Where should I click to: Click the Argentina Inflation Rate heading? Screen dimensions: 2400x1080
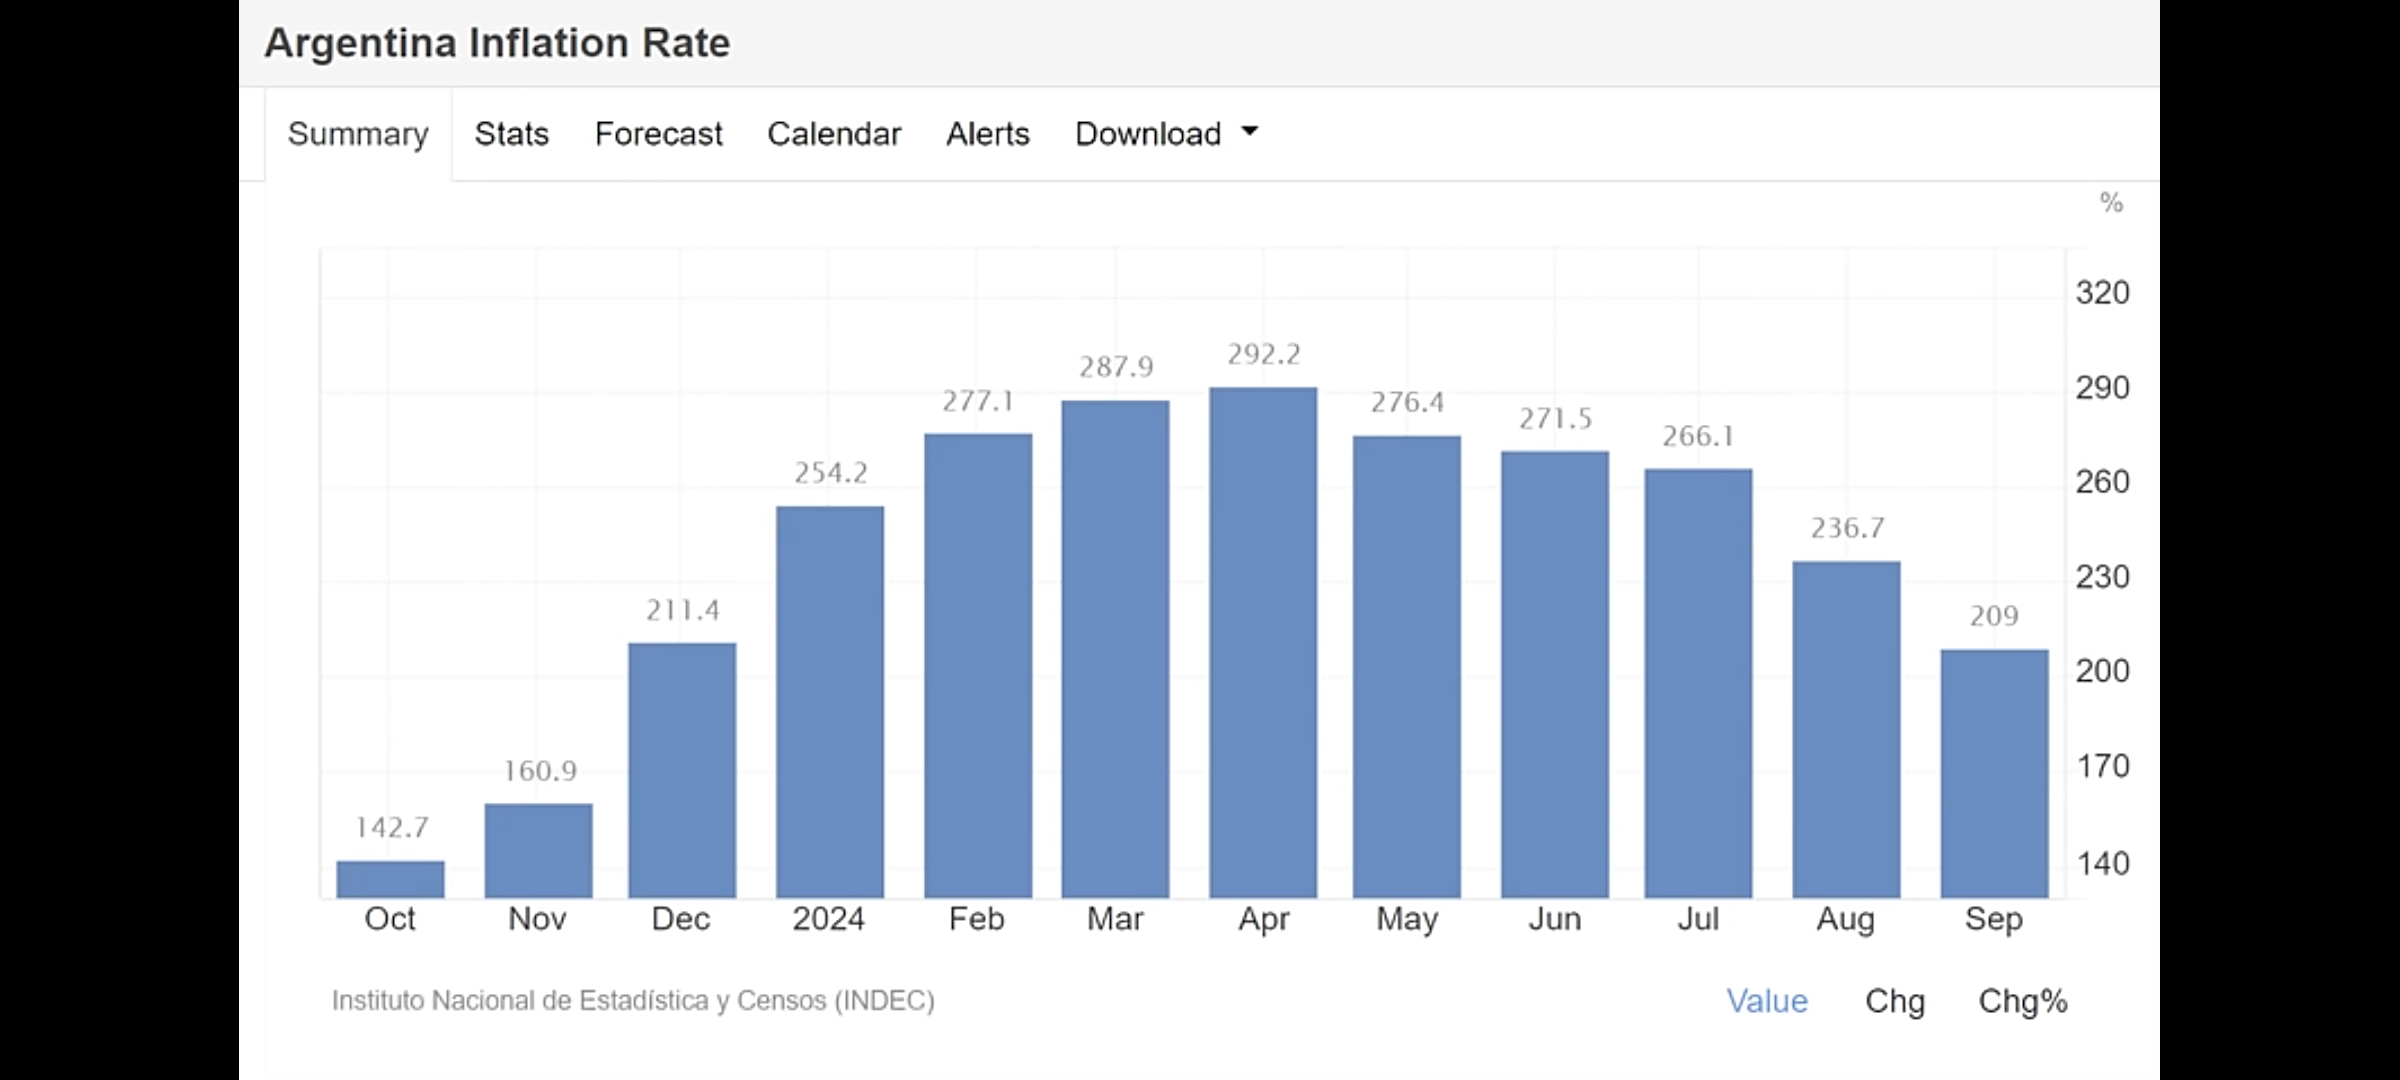497,43
